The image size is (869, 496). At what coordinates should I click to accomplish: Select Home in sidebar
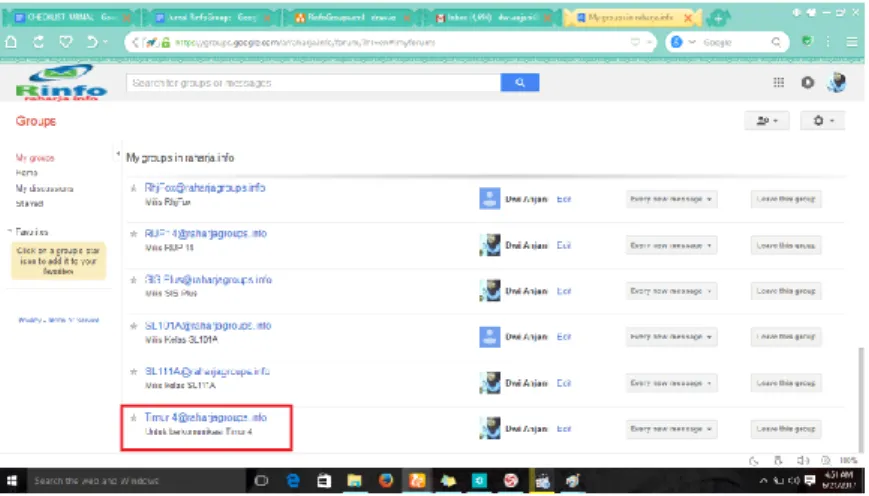pos(27,173)
